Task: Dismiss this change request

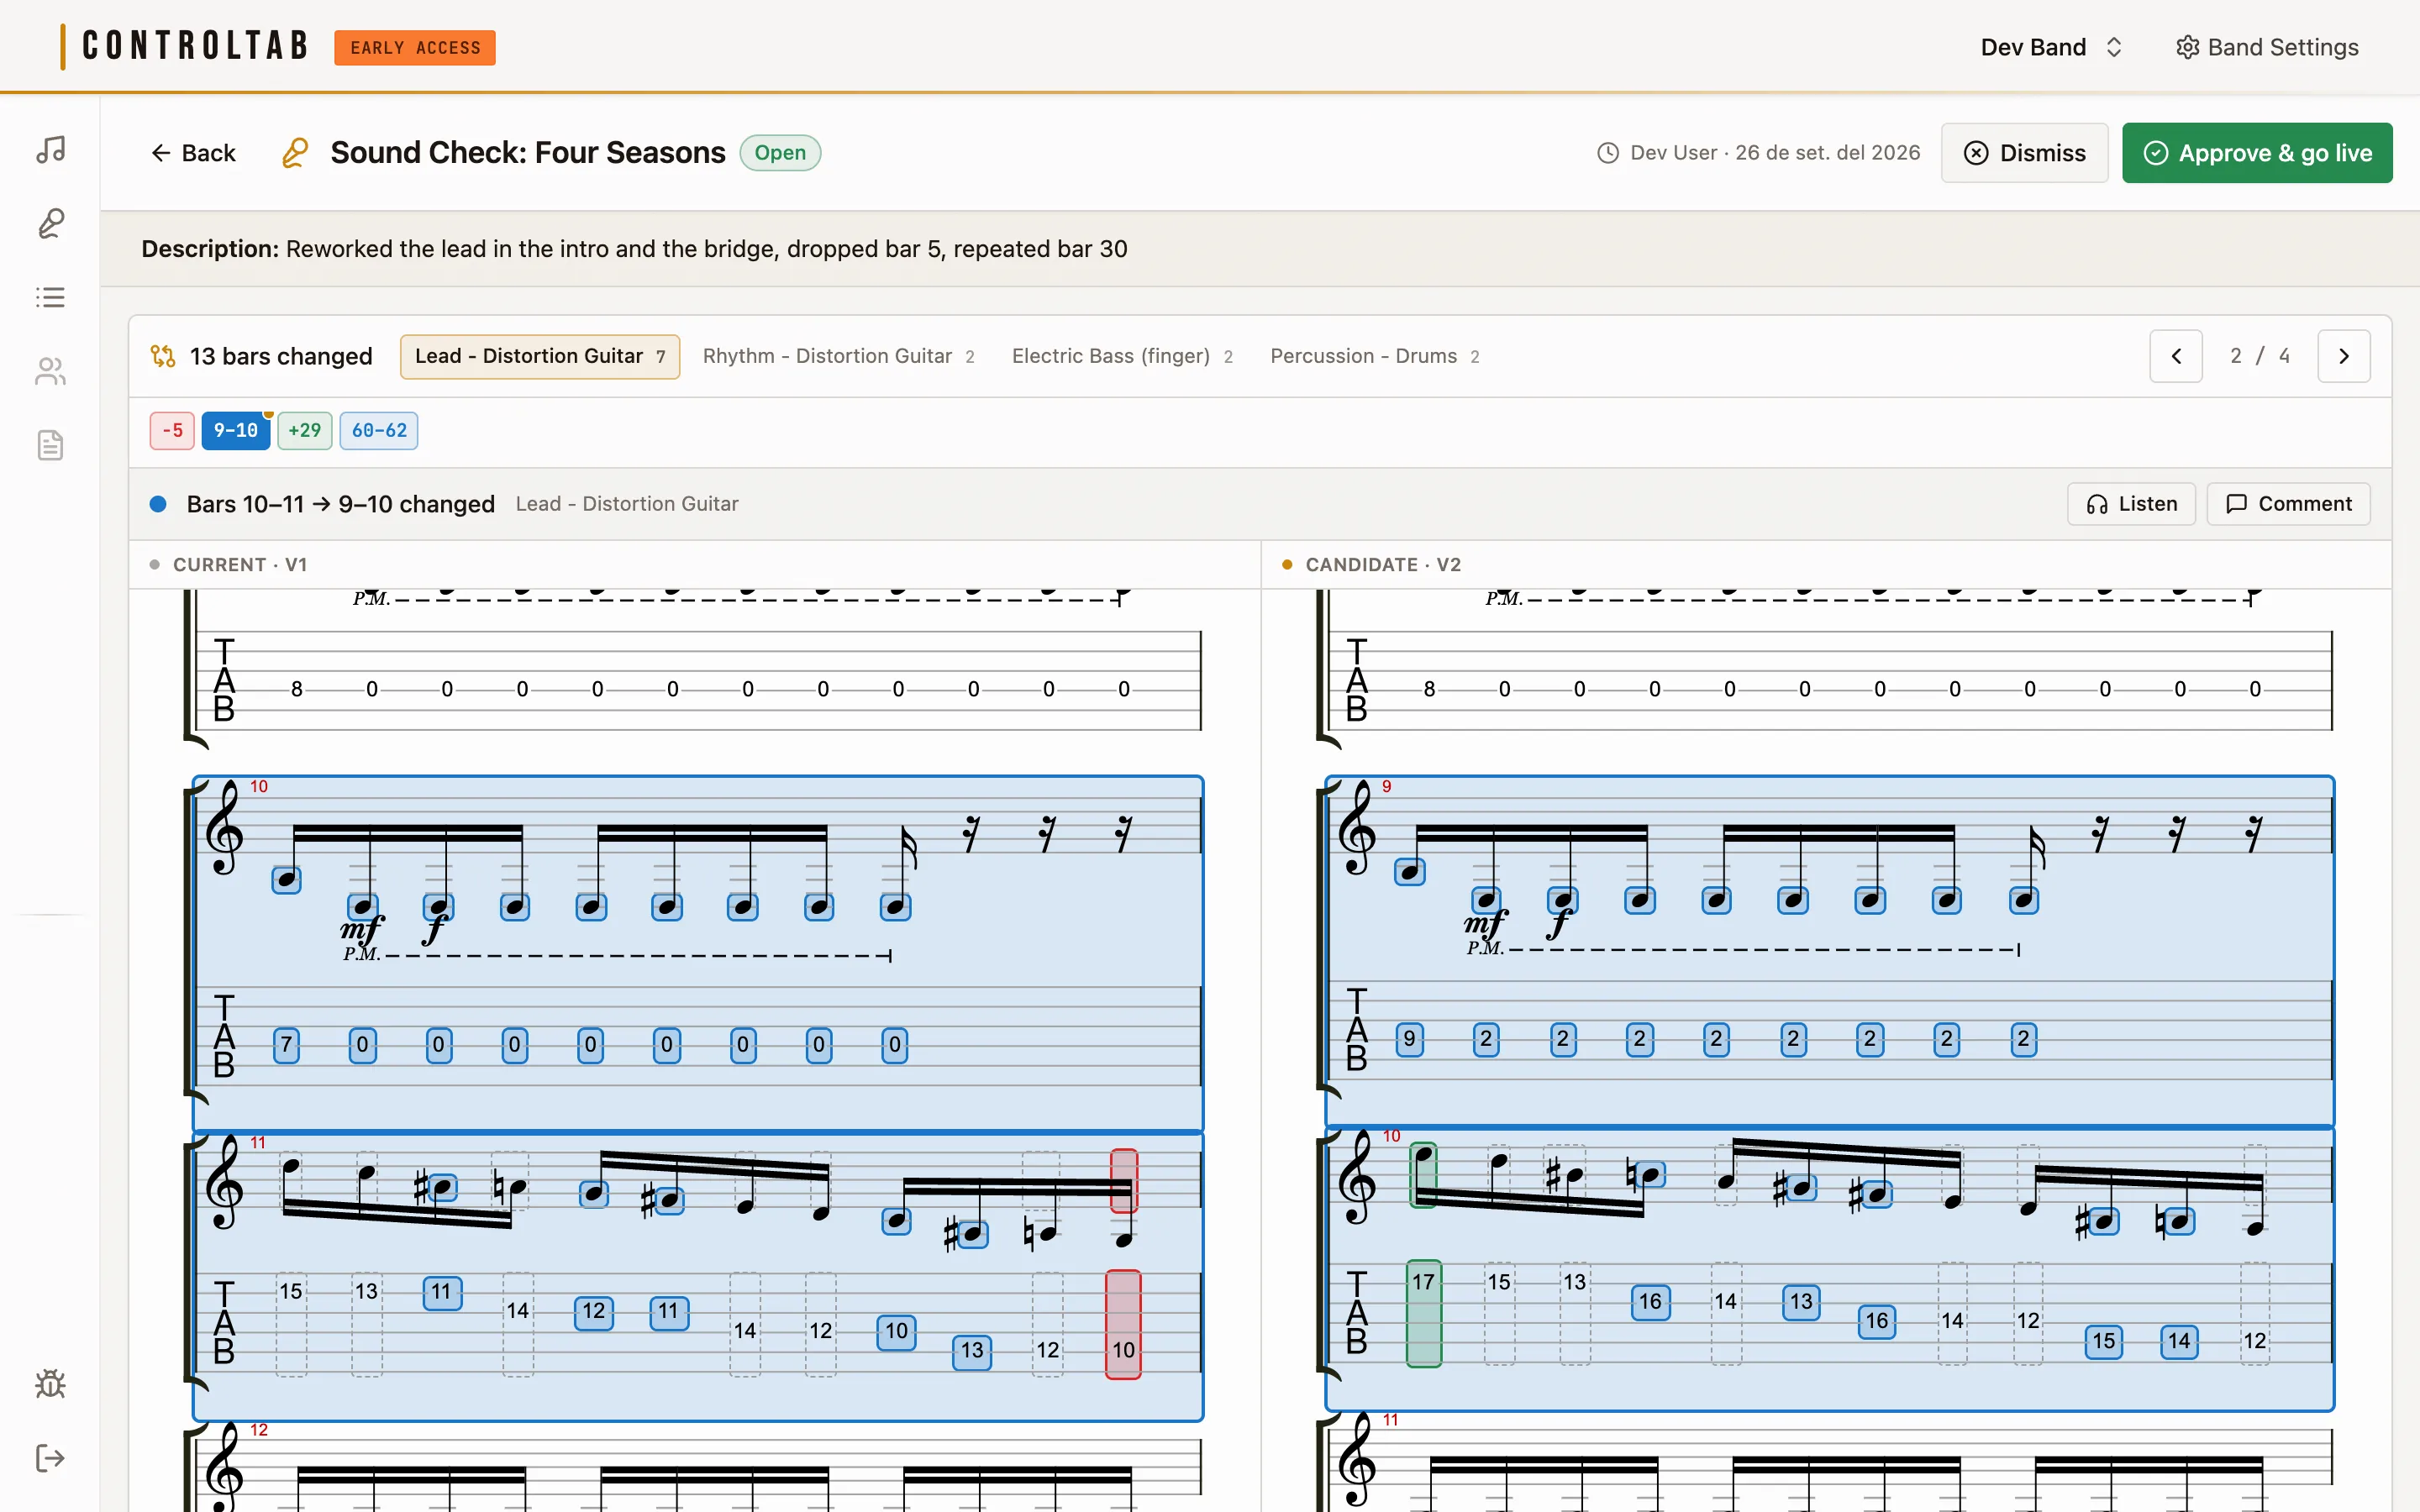Action: tap(2024, 153)
